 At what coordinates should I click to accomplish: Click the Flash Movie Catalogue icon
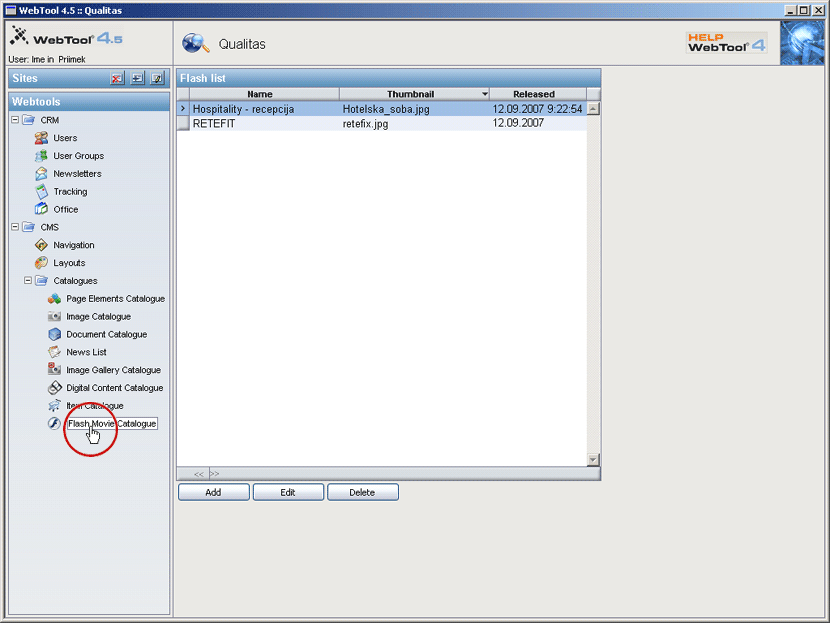(55, 424)
